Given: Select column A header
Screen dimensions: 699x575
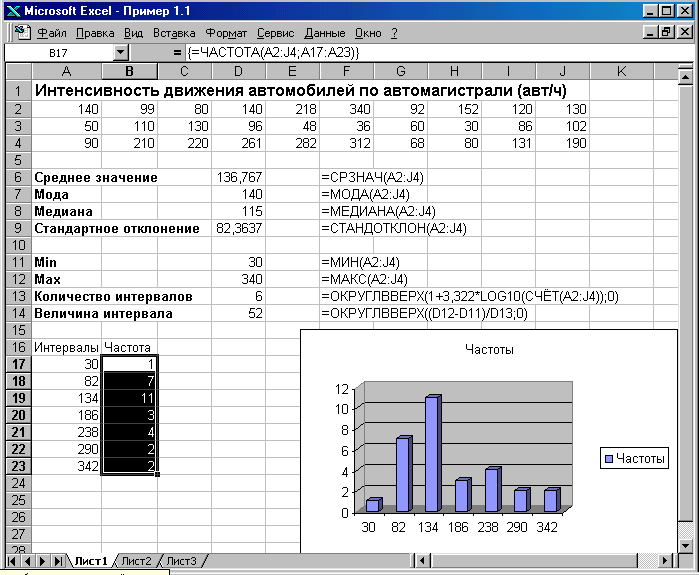Looking at the screenshot, I should pyautogui.click(x=66, y=71).
